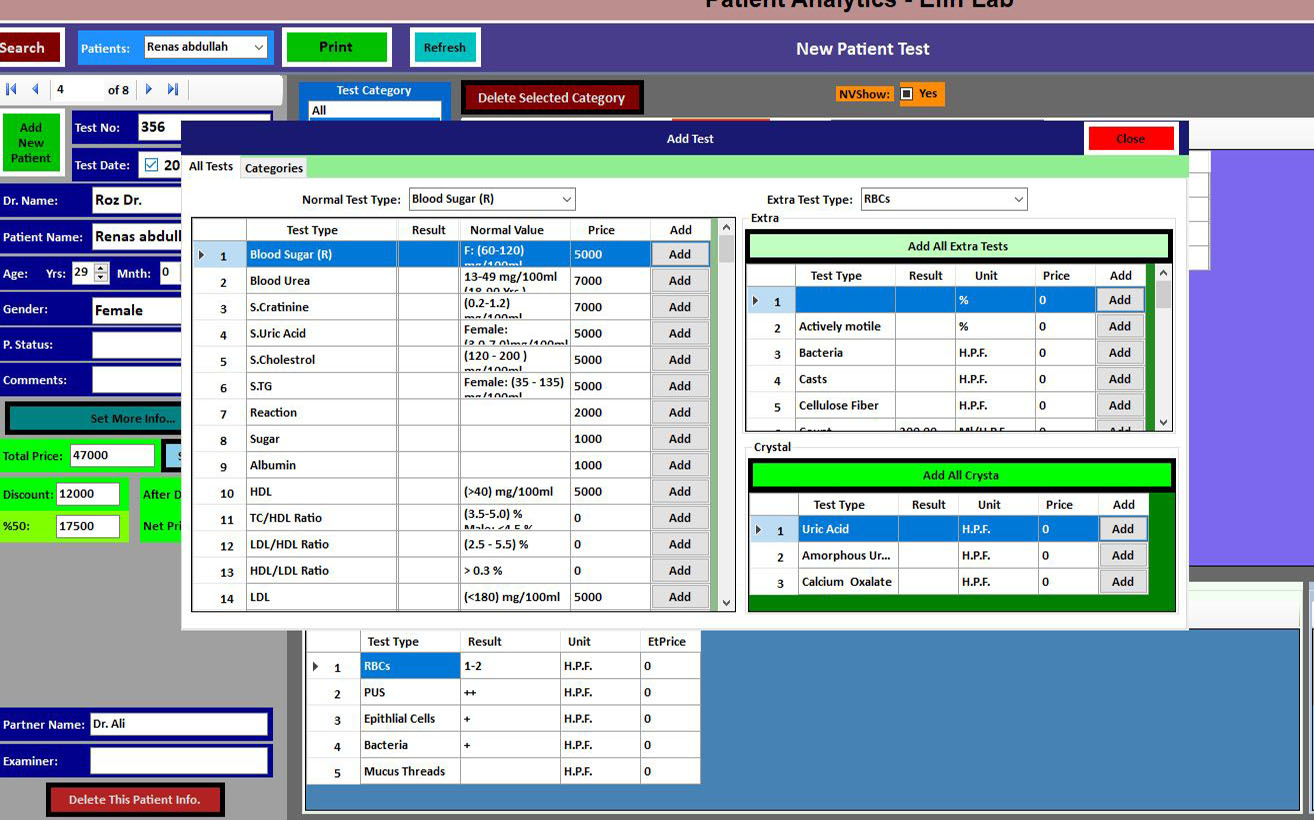Go to last record navigation arrow
This screenshot has height=820, width=1314.
pyautogui.click(x=173, y=89)
